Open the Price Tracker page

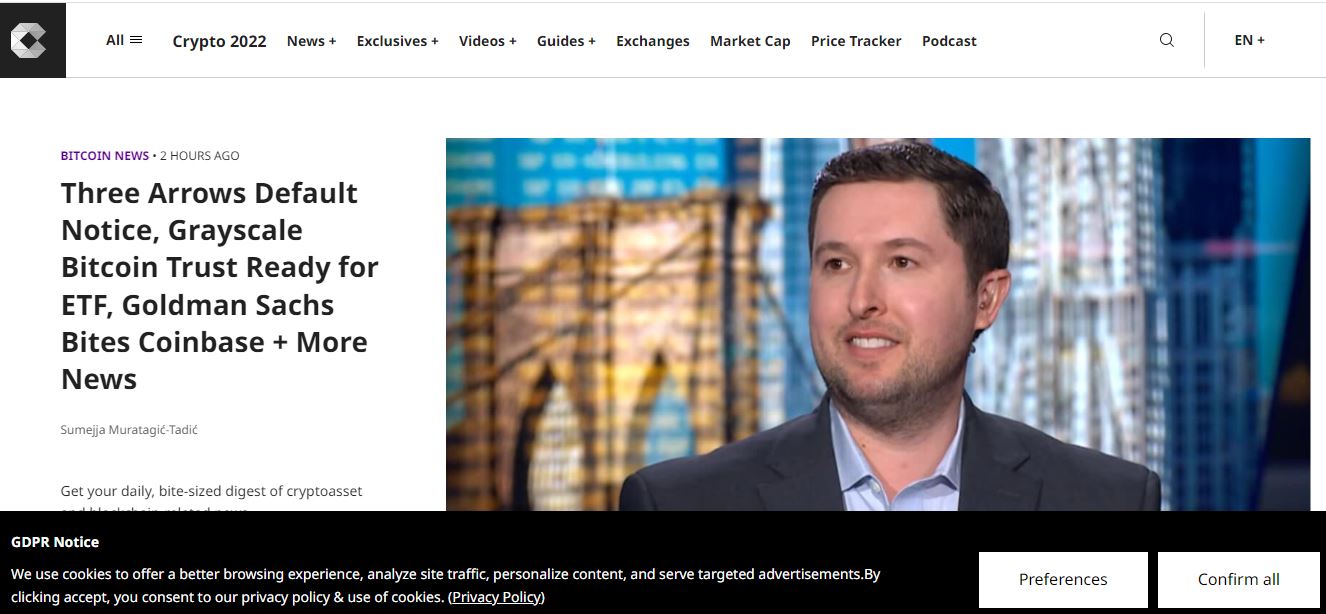(856, 41)
